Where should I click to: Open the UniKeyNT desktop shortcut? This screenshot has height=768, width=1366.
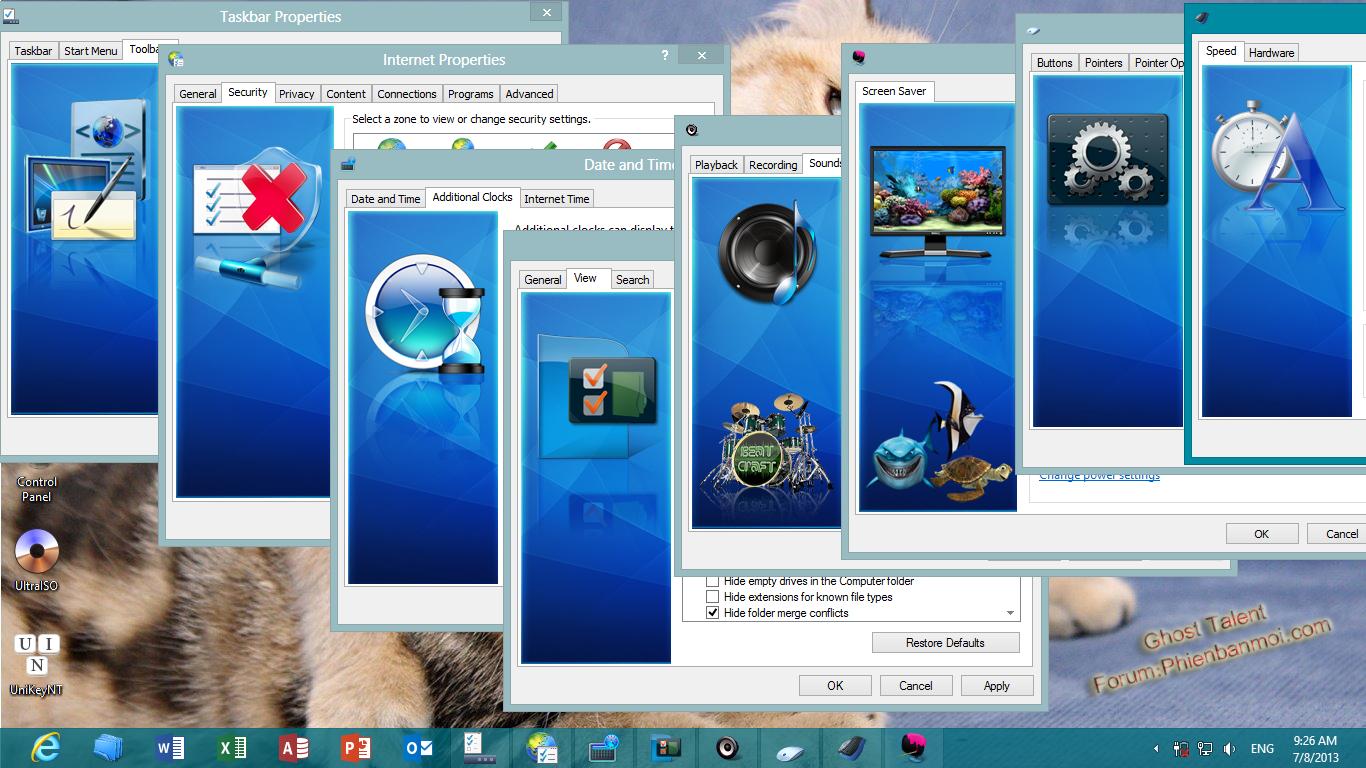point(37,655)
